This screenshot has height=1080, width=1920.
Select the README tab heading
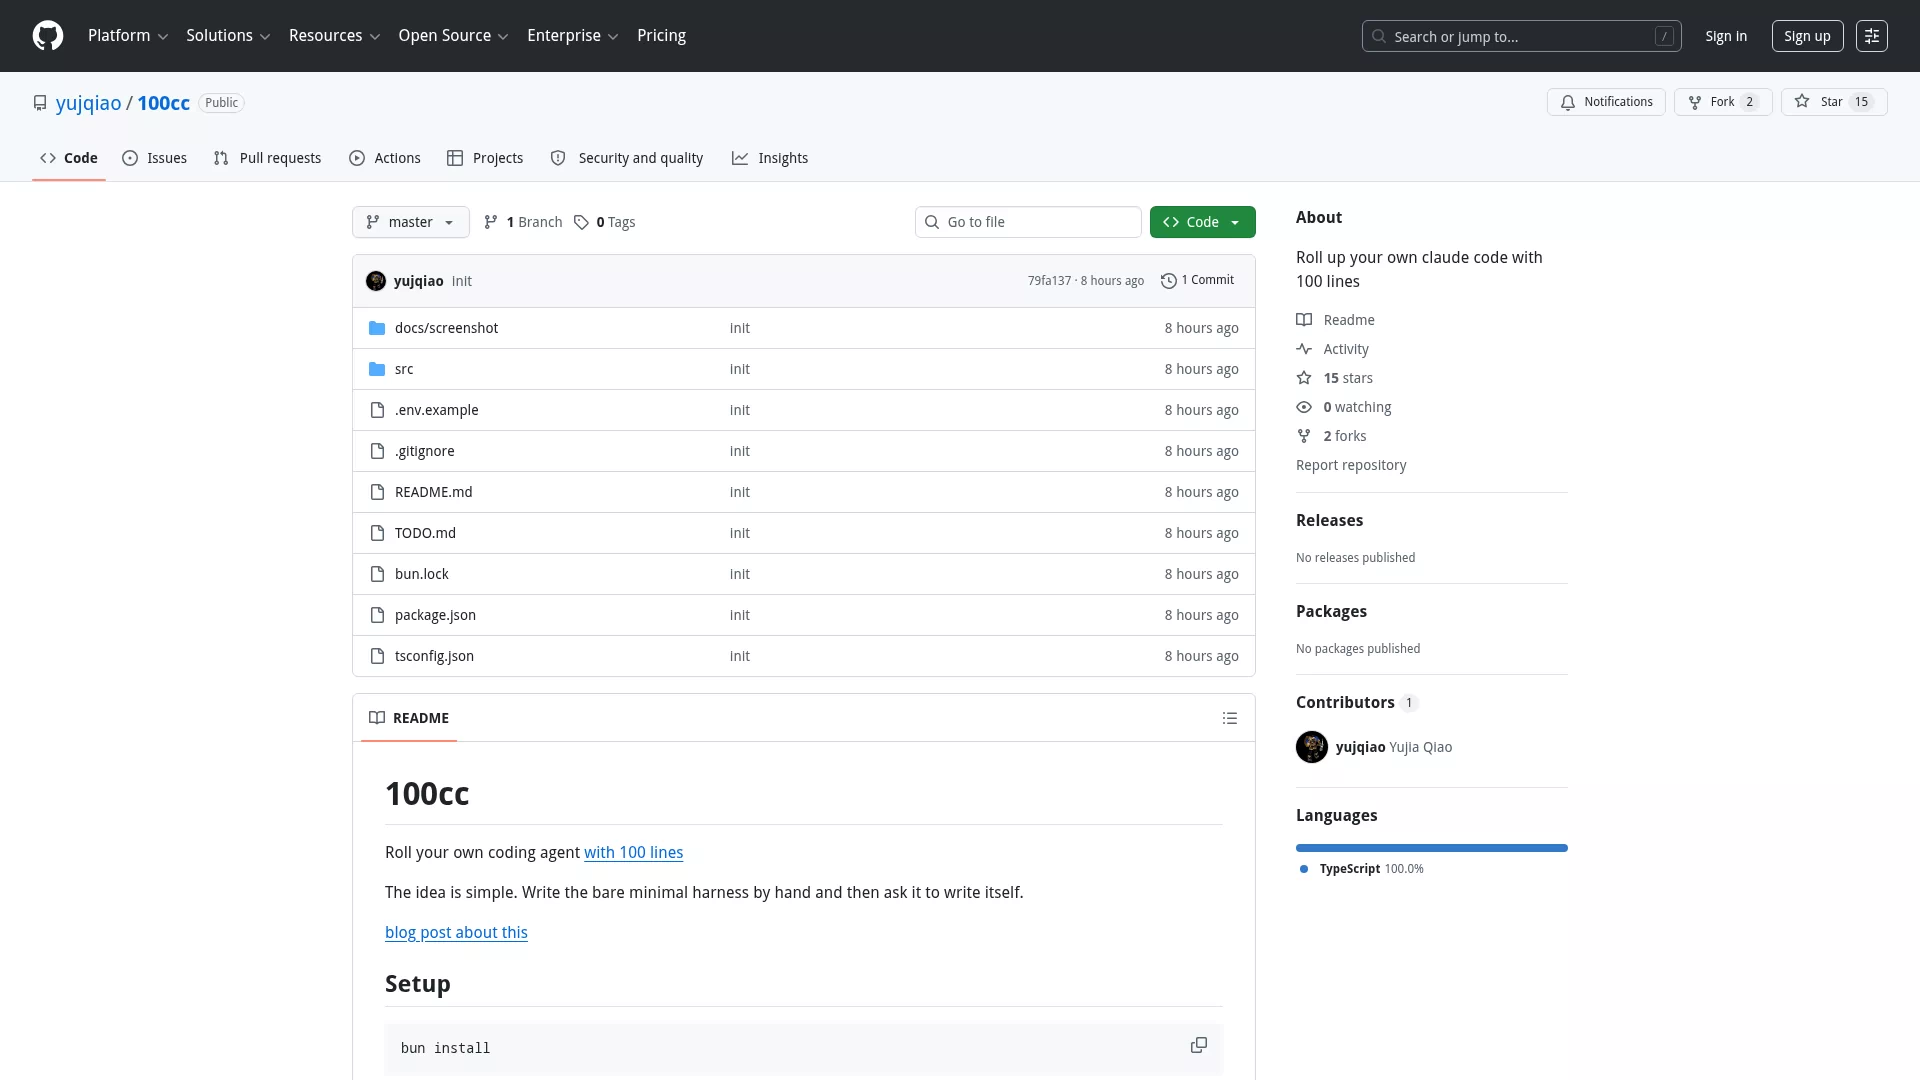click(x=409, y=718)
